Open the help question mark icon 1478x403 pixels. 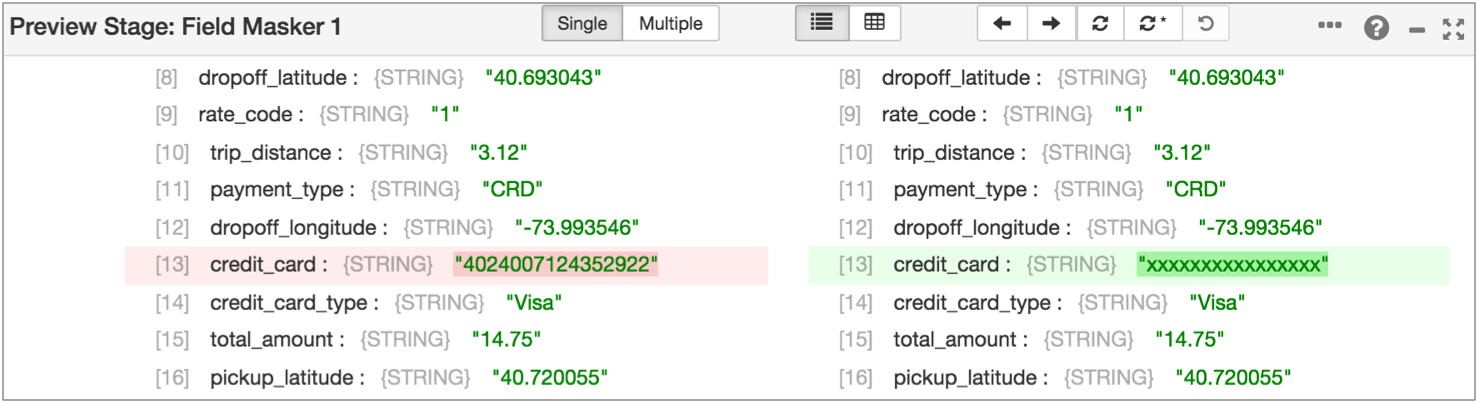[1376, 28]
